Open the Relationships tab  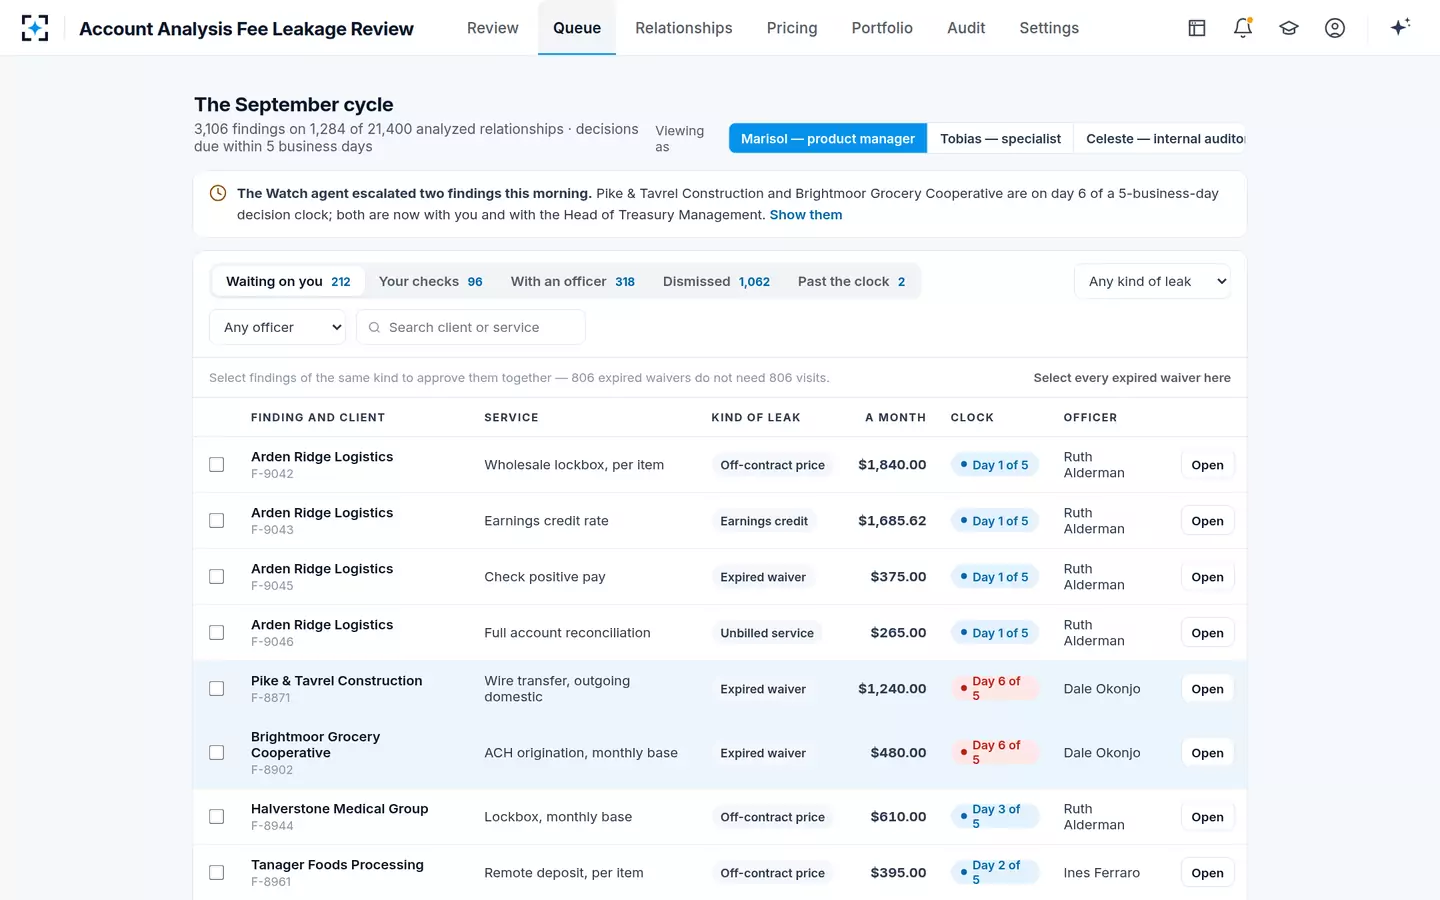click(x=684, y=28)
